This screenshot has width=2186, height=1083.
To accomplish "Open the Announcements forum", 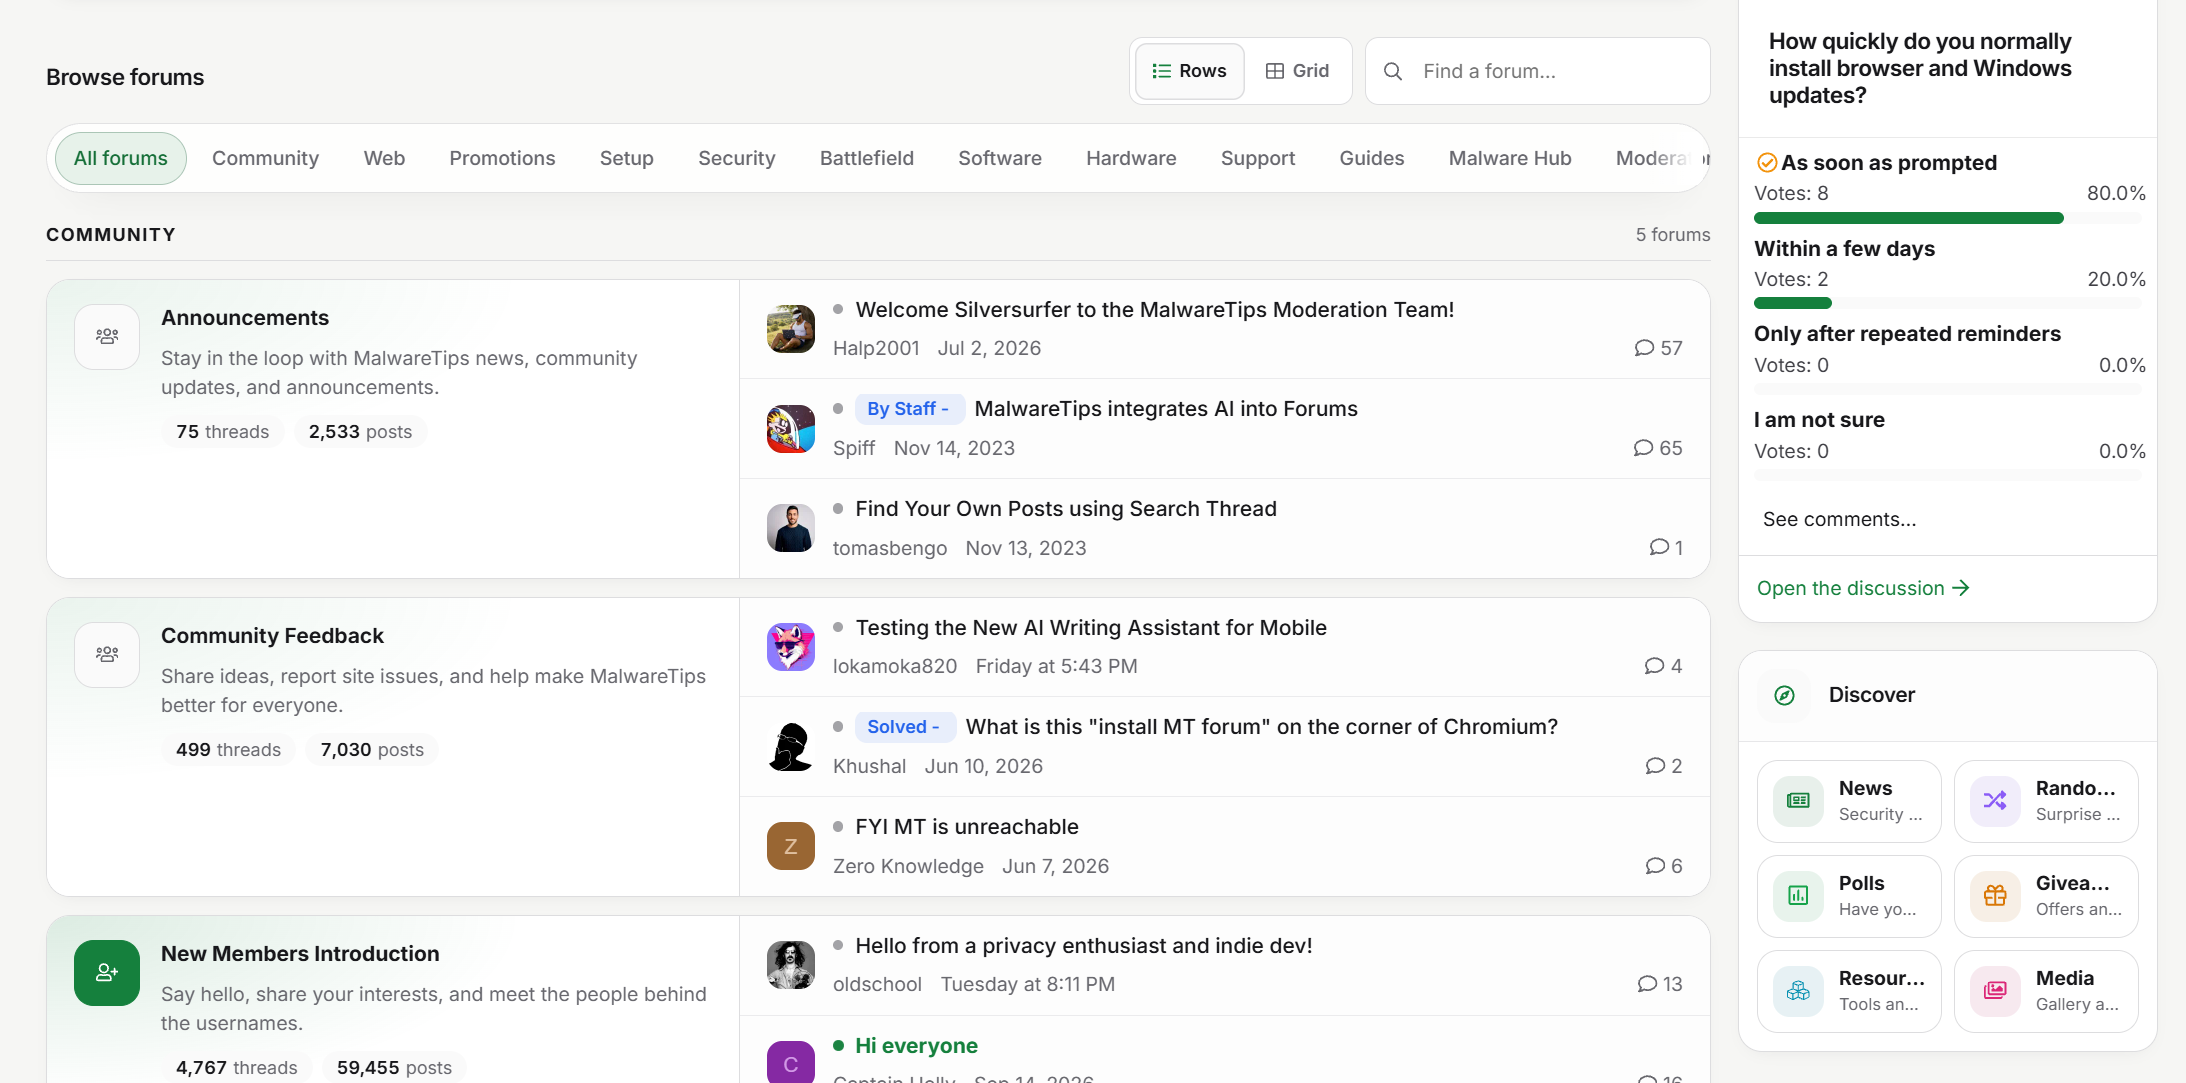I will pos(245,317).
